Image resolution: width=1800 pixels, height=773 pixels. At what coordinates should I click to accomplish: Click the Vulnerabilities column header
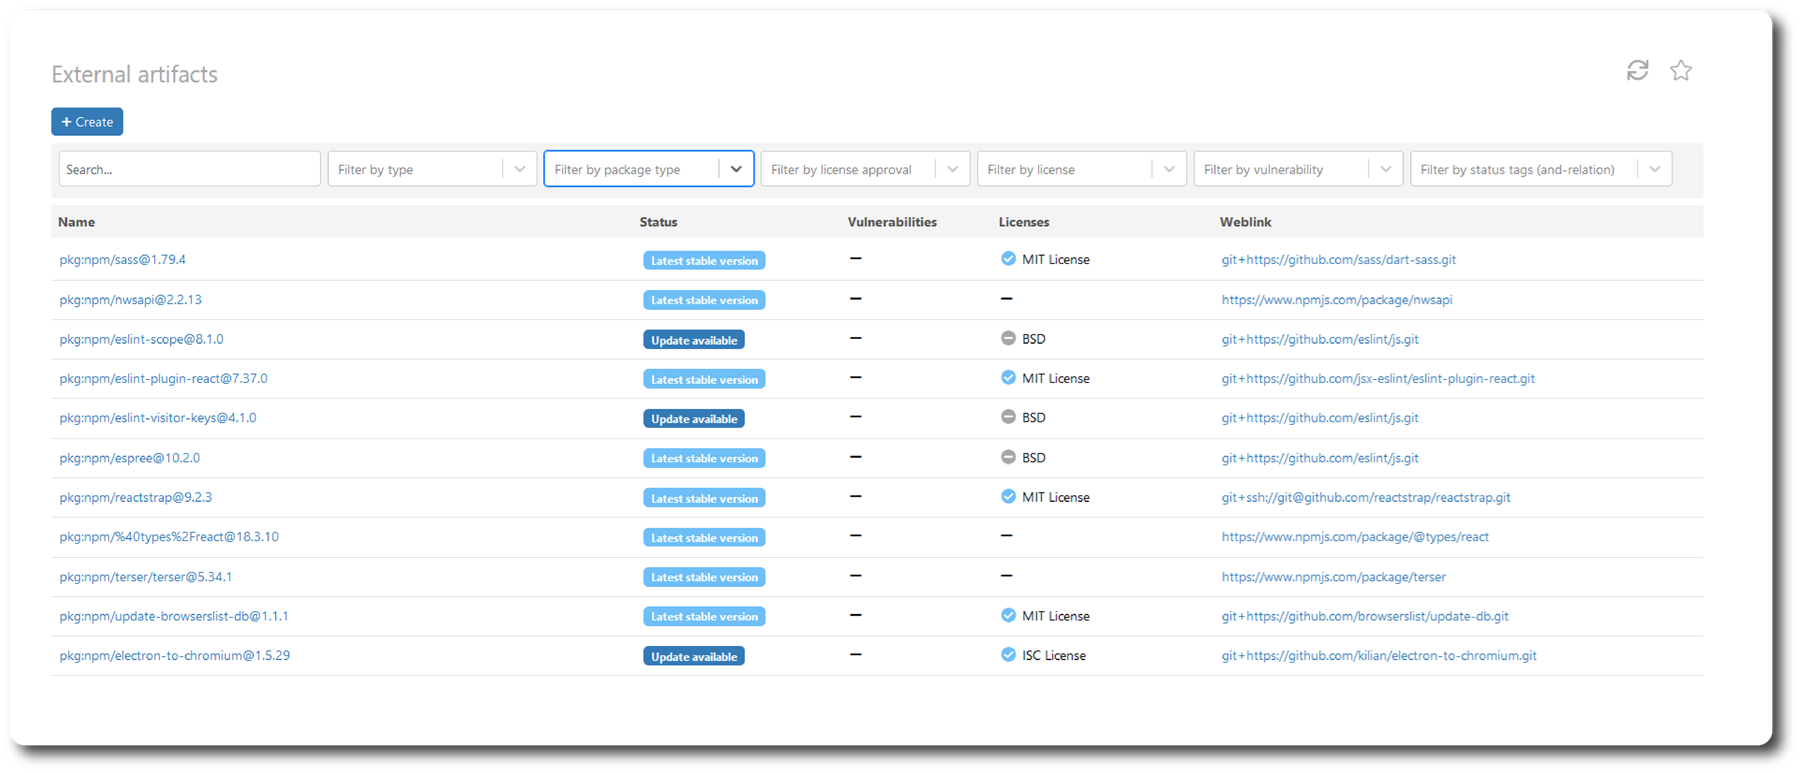coord(892,222)
